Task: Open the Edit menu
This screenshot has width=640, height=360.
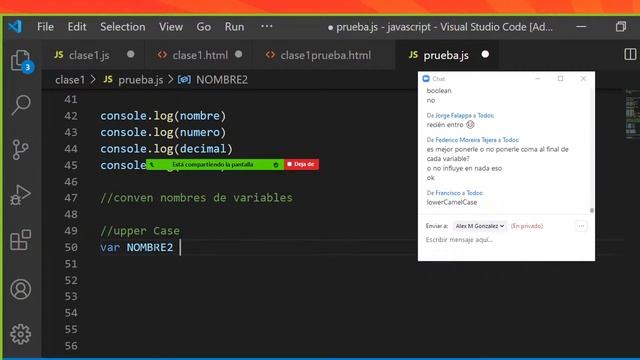Action: pos(77,27)
